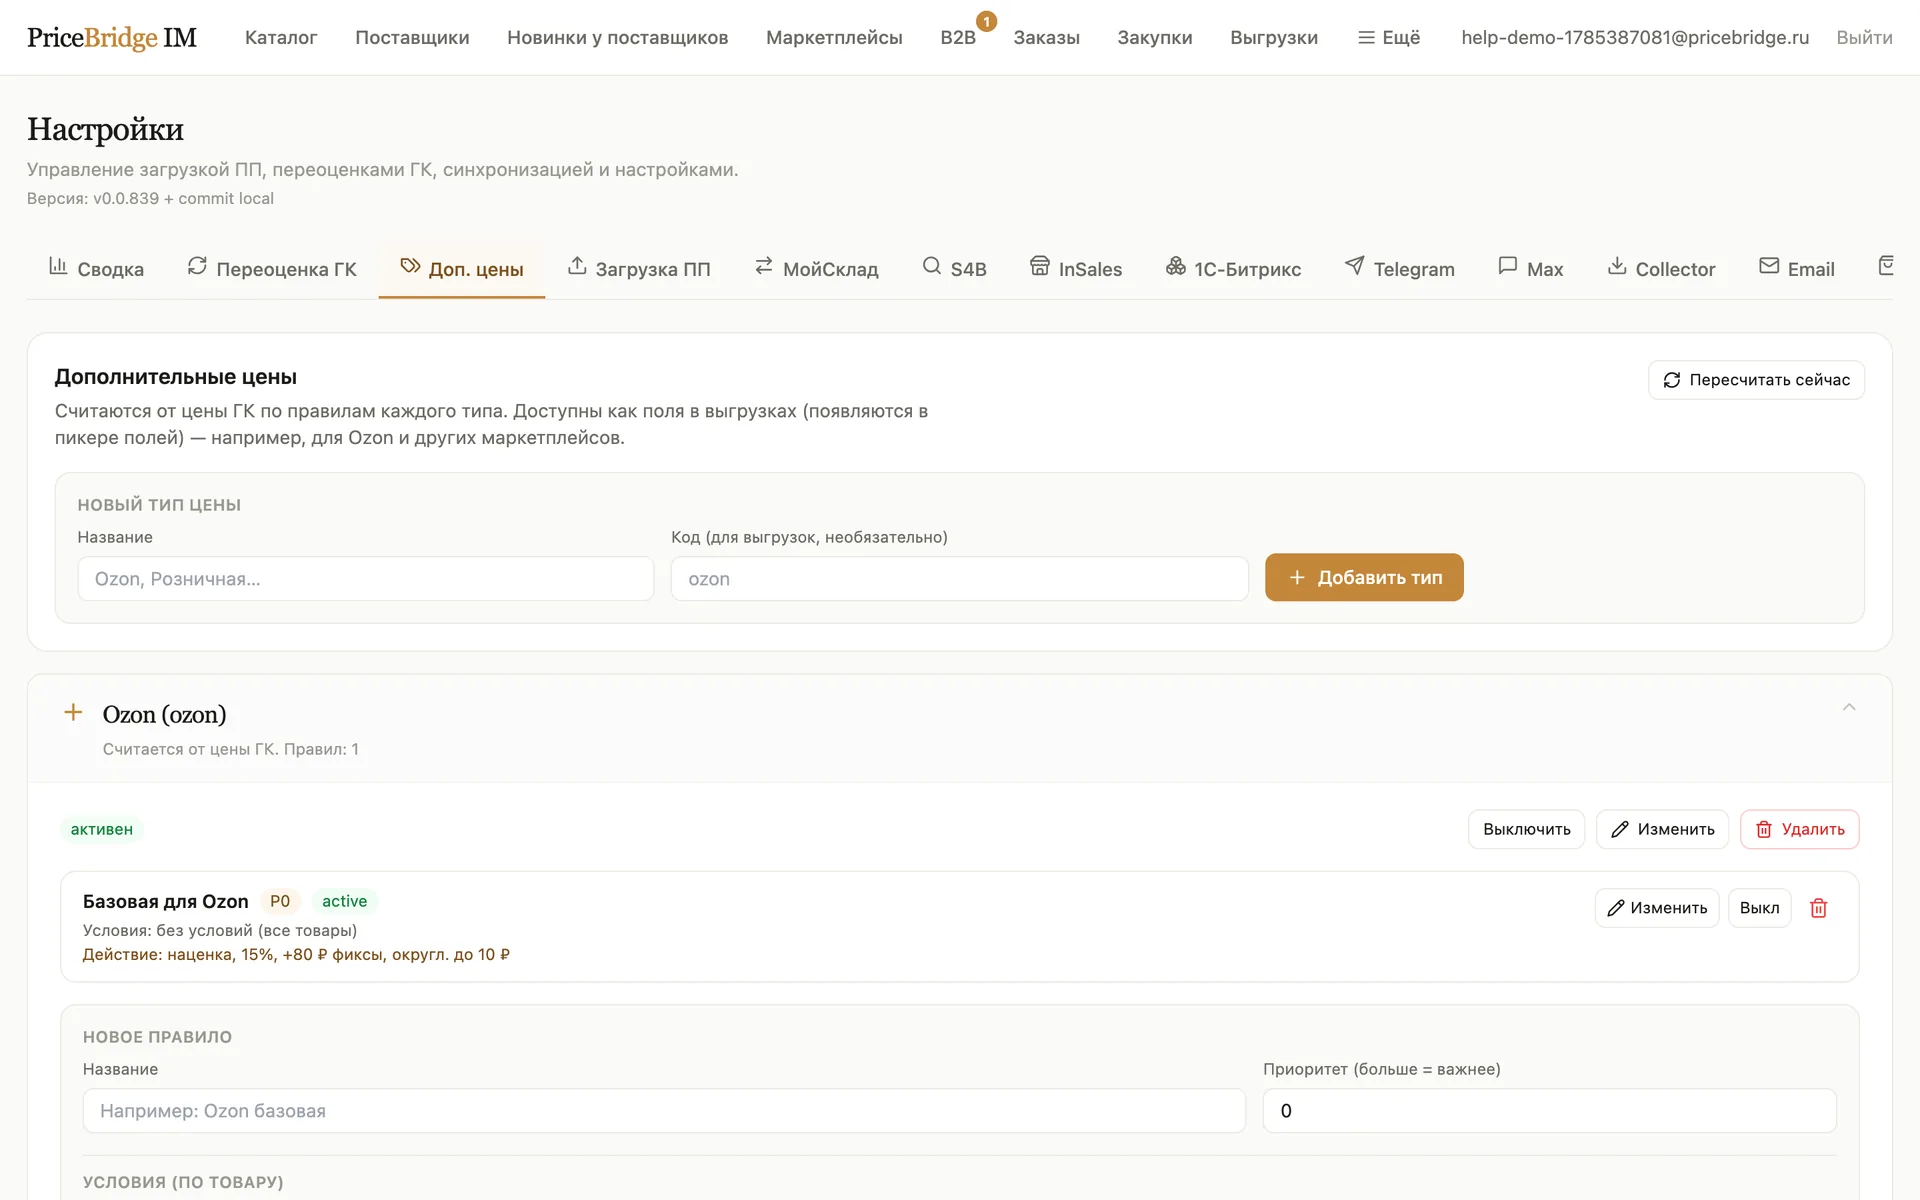Image resolution: width=1920 pixels, height=1200 pixels.
Task: Switch to Переоценка ГК tab
Action: coord(271,268)
